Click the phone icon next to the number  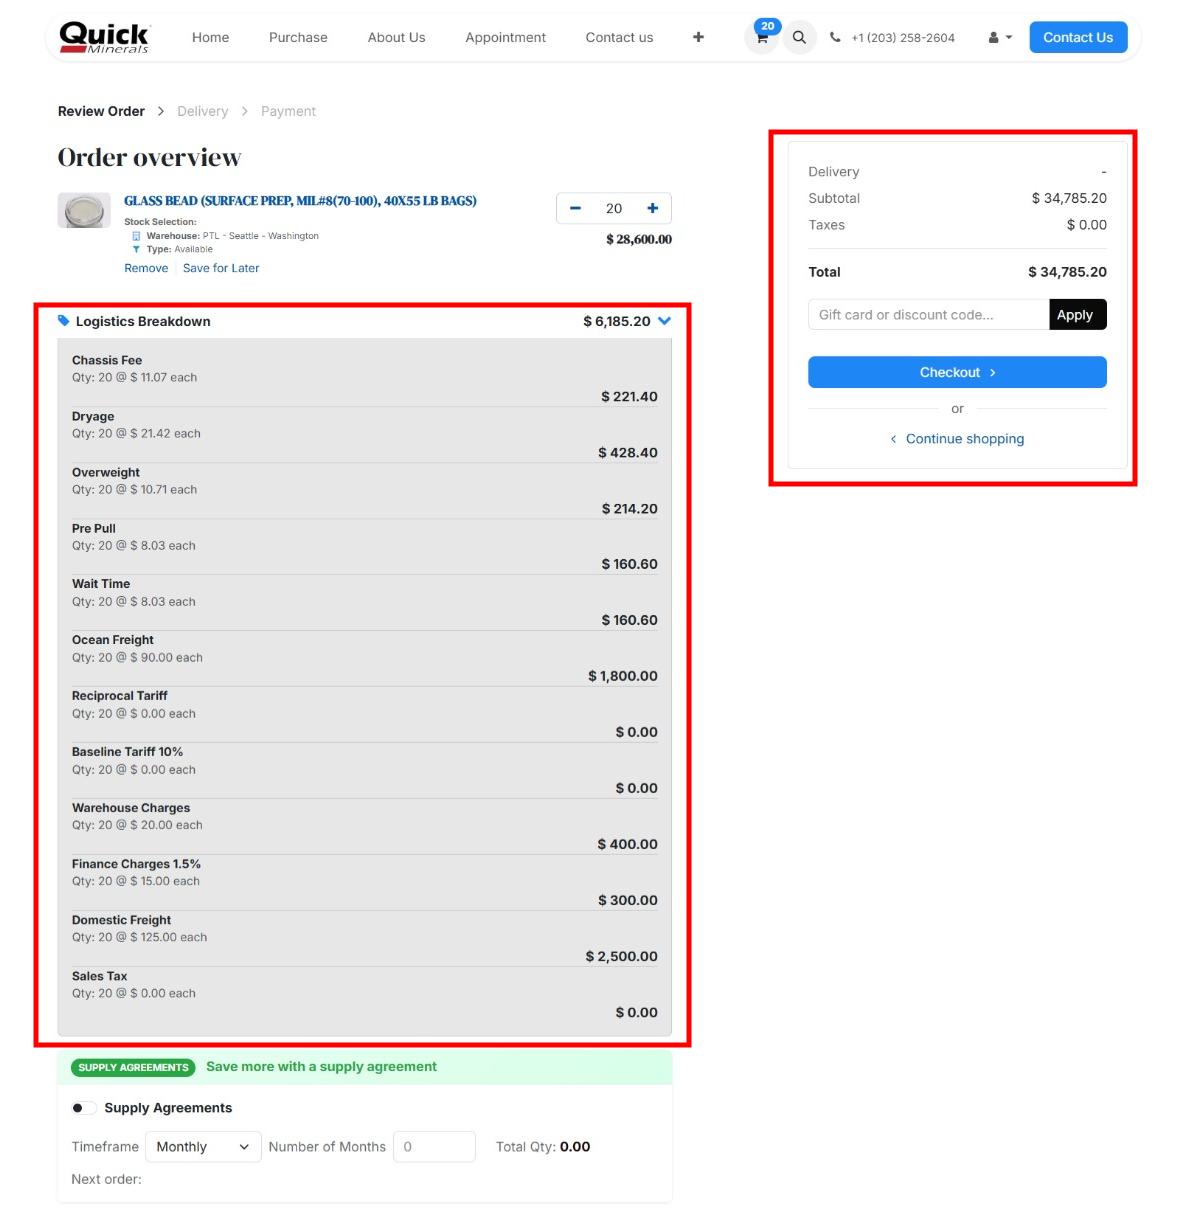[835, 37]
